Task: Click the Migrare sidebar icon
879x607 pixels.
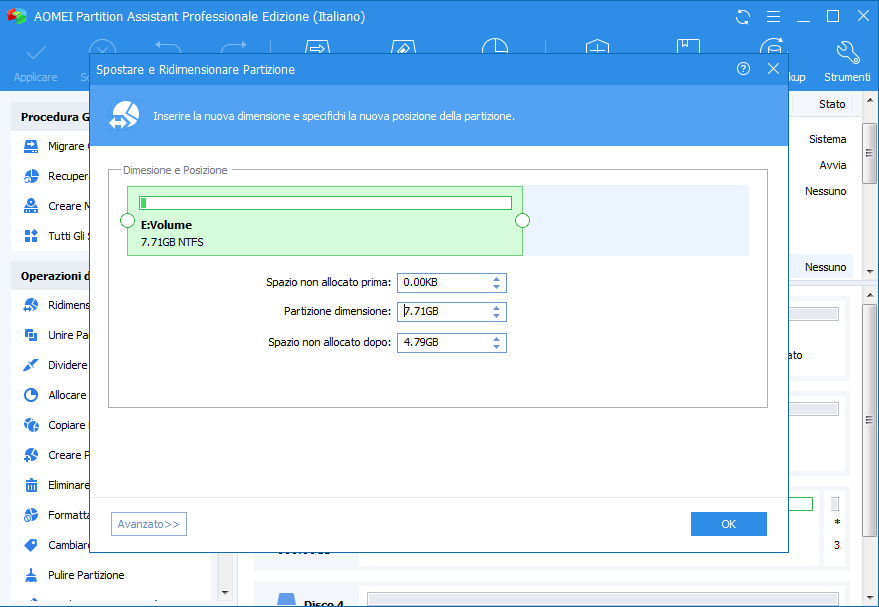Action: [31, 146]
